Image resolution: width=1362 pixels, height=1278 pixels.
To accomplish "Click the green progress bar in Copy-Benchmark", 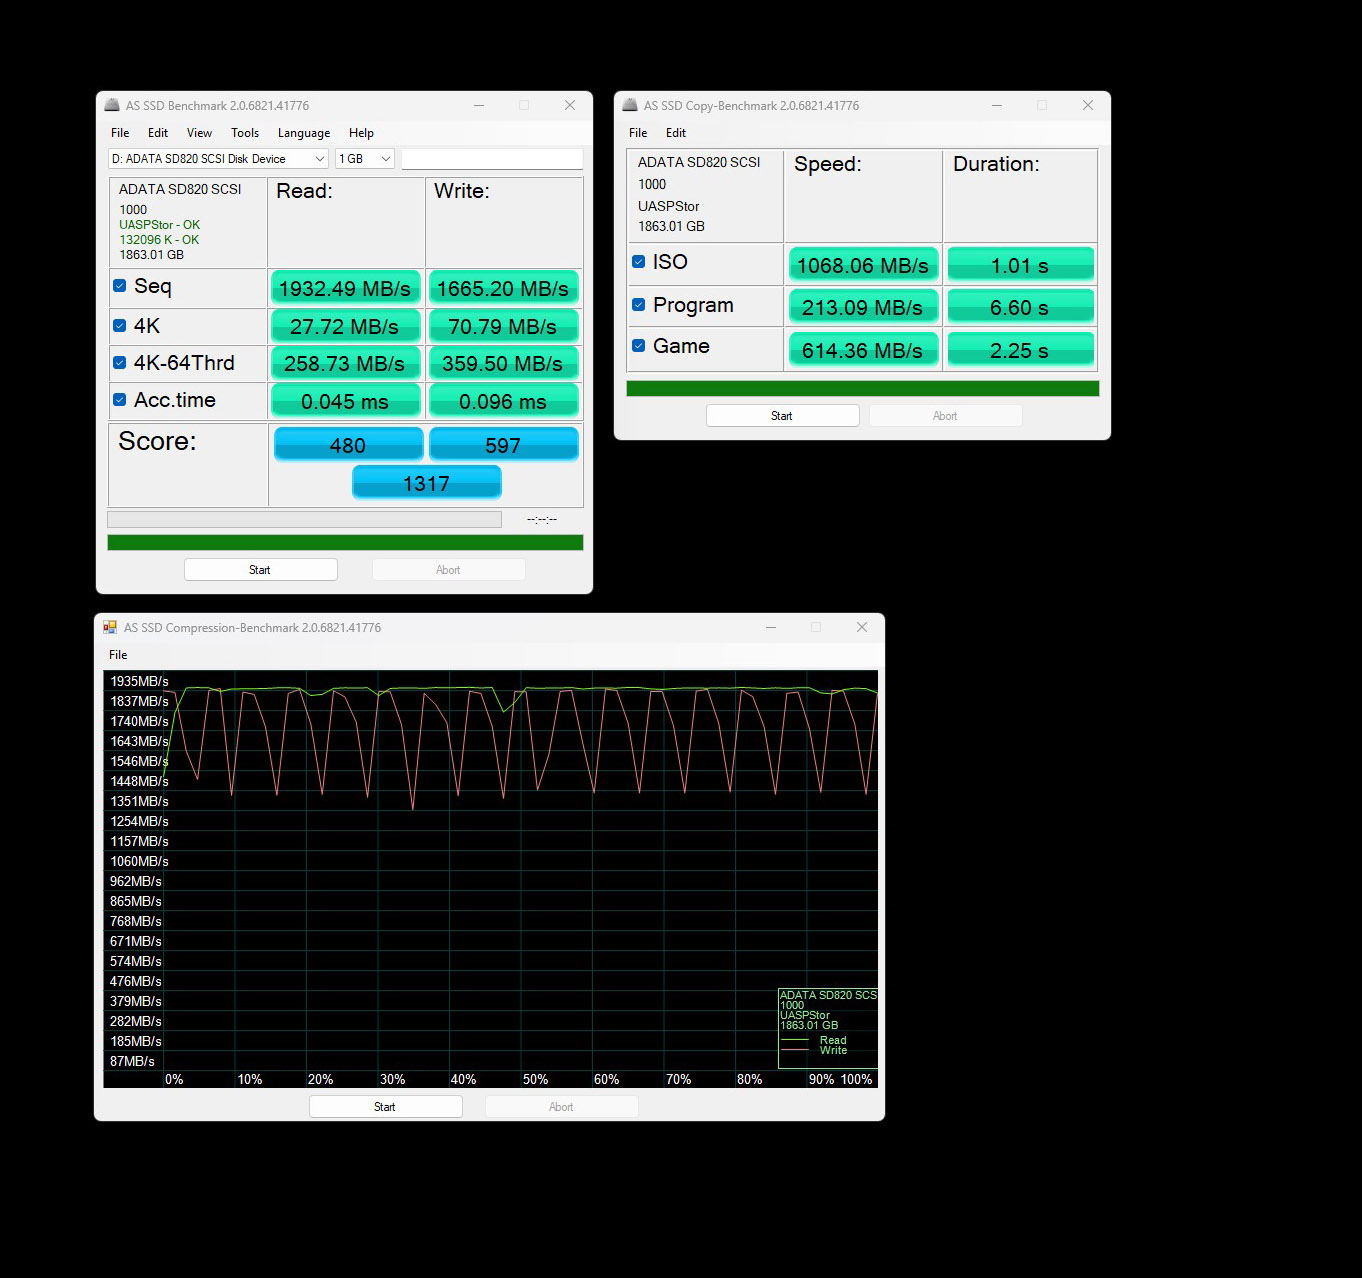I will point(862,388).
